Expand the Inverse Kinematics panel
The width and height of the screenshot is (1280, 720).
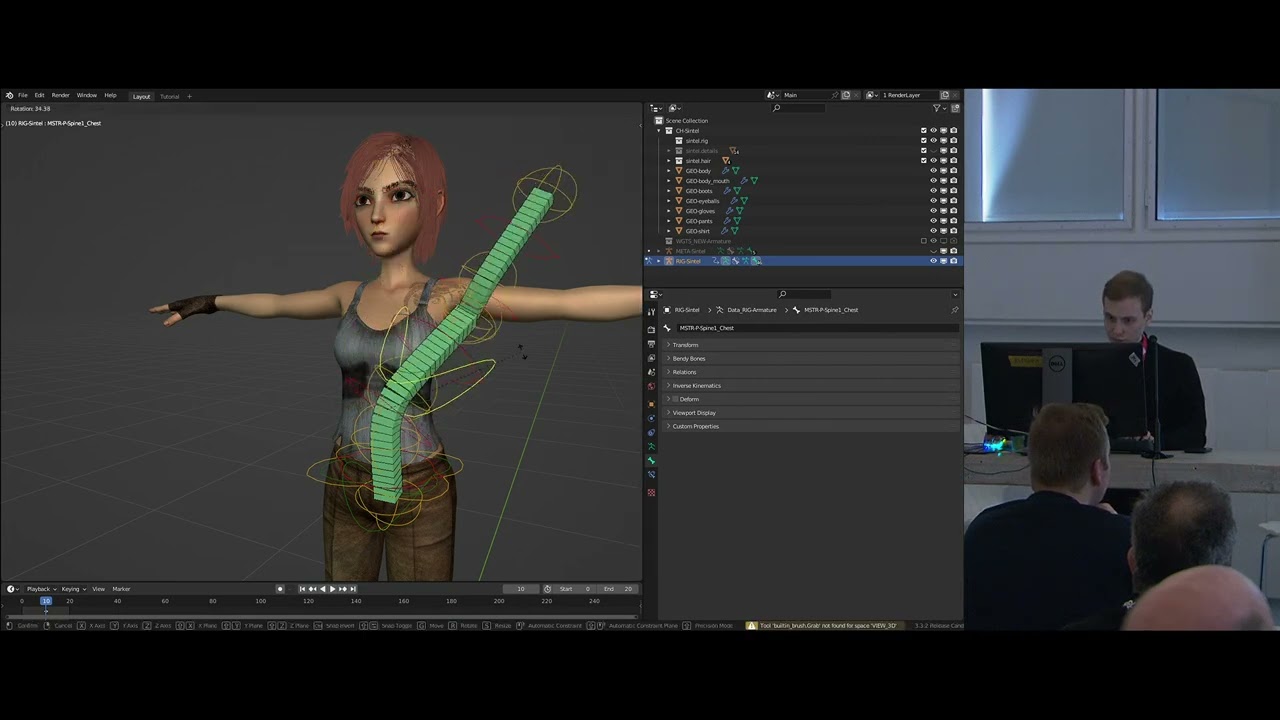[x=810, y=385]
